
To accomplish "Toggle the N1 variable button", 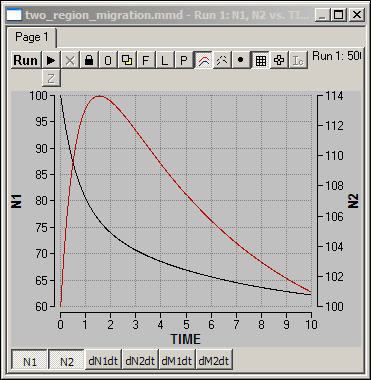I will 30,361.
